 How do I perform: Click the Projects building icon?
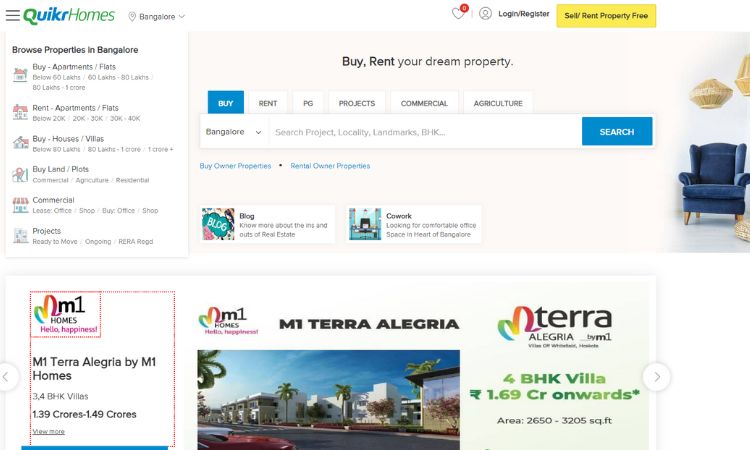[20, 236]
